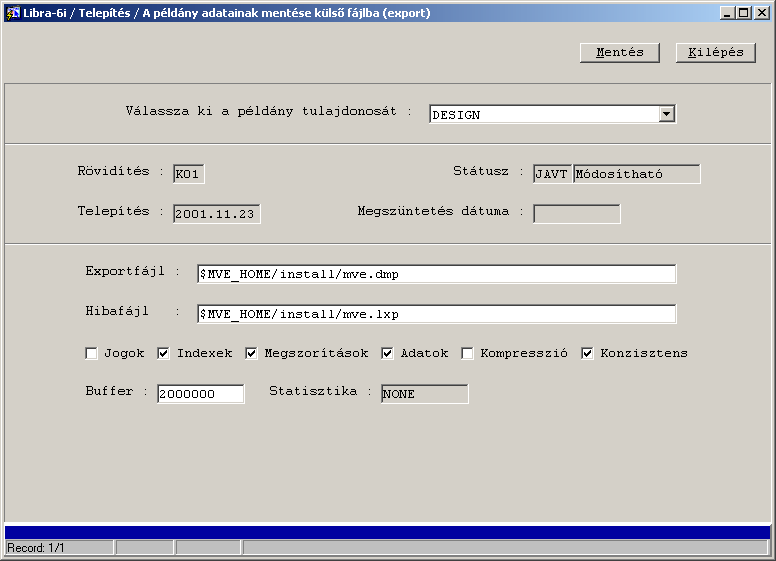
Task: Click the Hibafájl label
Action: [117, 311]
